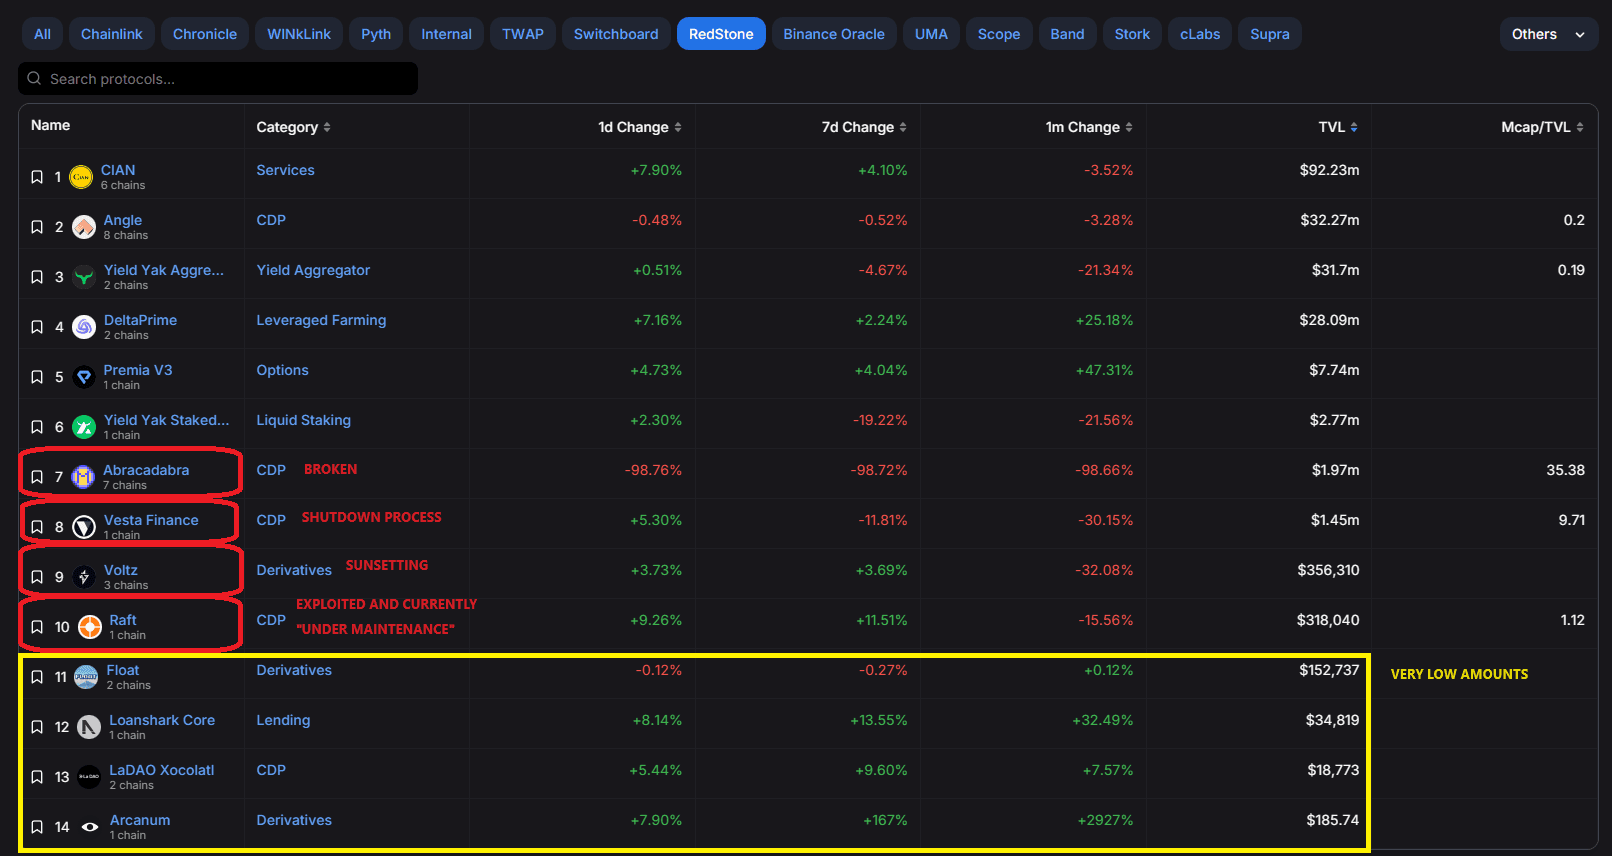The height and width of the screenshot is (856, 1612).
Task: Bookmark the Voltz protocol
Action: click(37, 577)
